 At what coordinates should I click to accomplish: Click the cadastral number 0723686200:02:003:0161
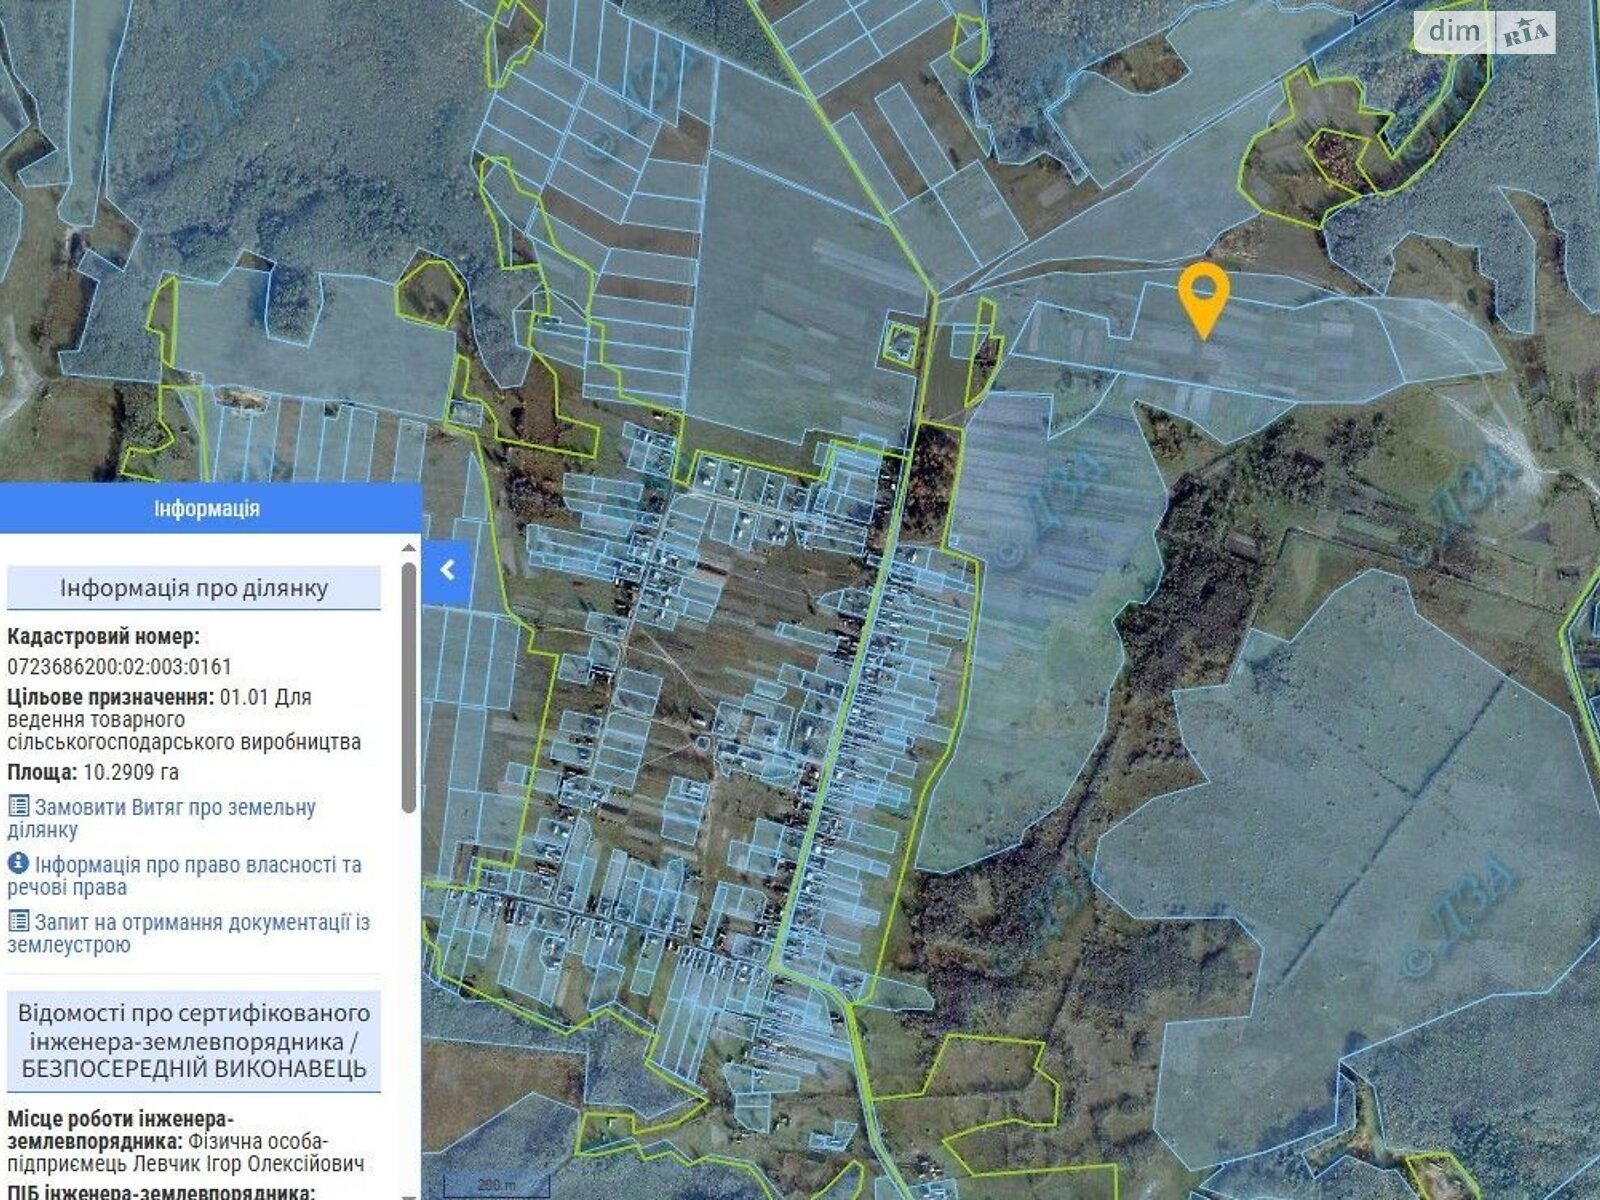(119, 667)
